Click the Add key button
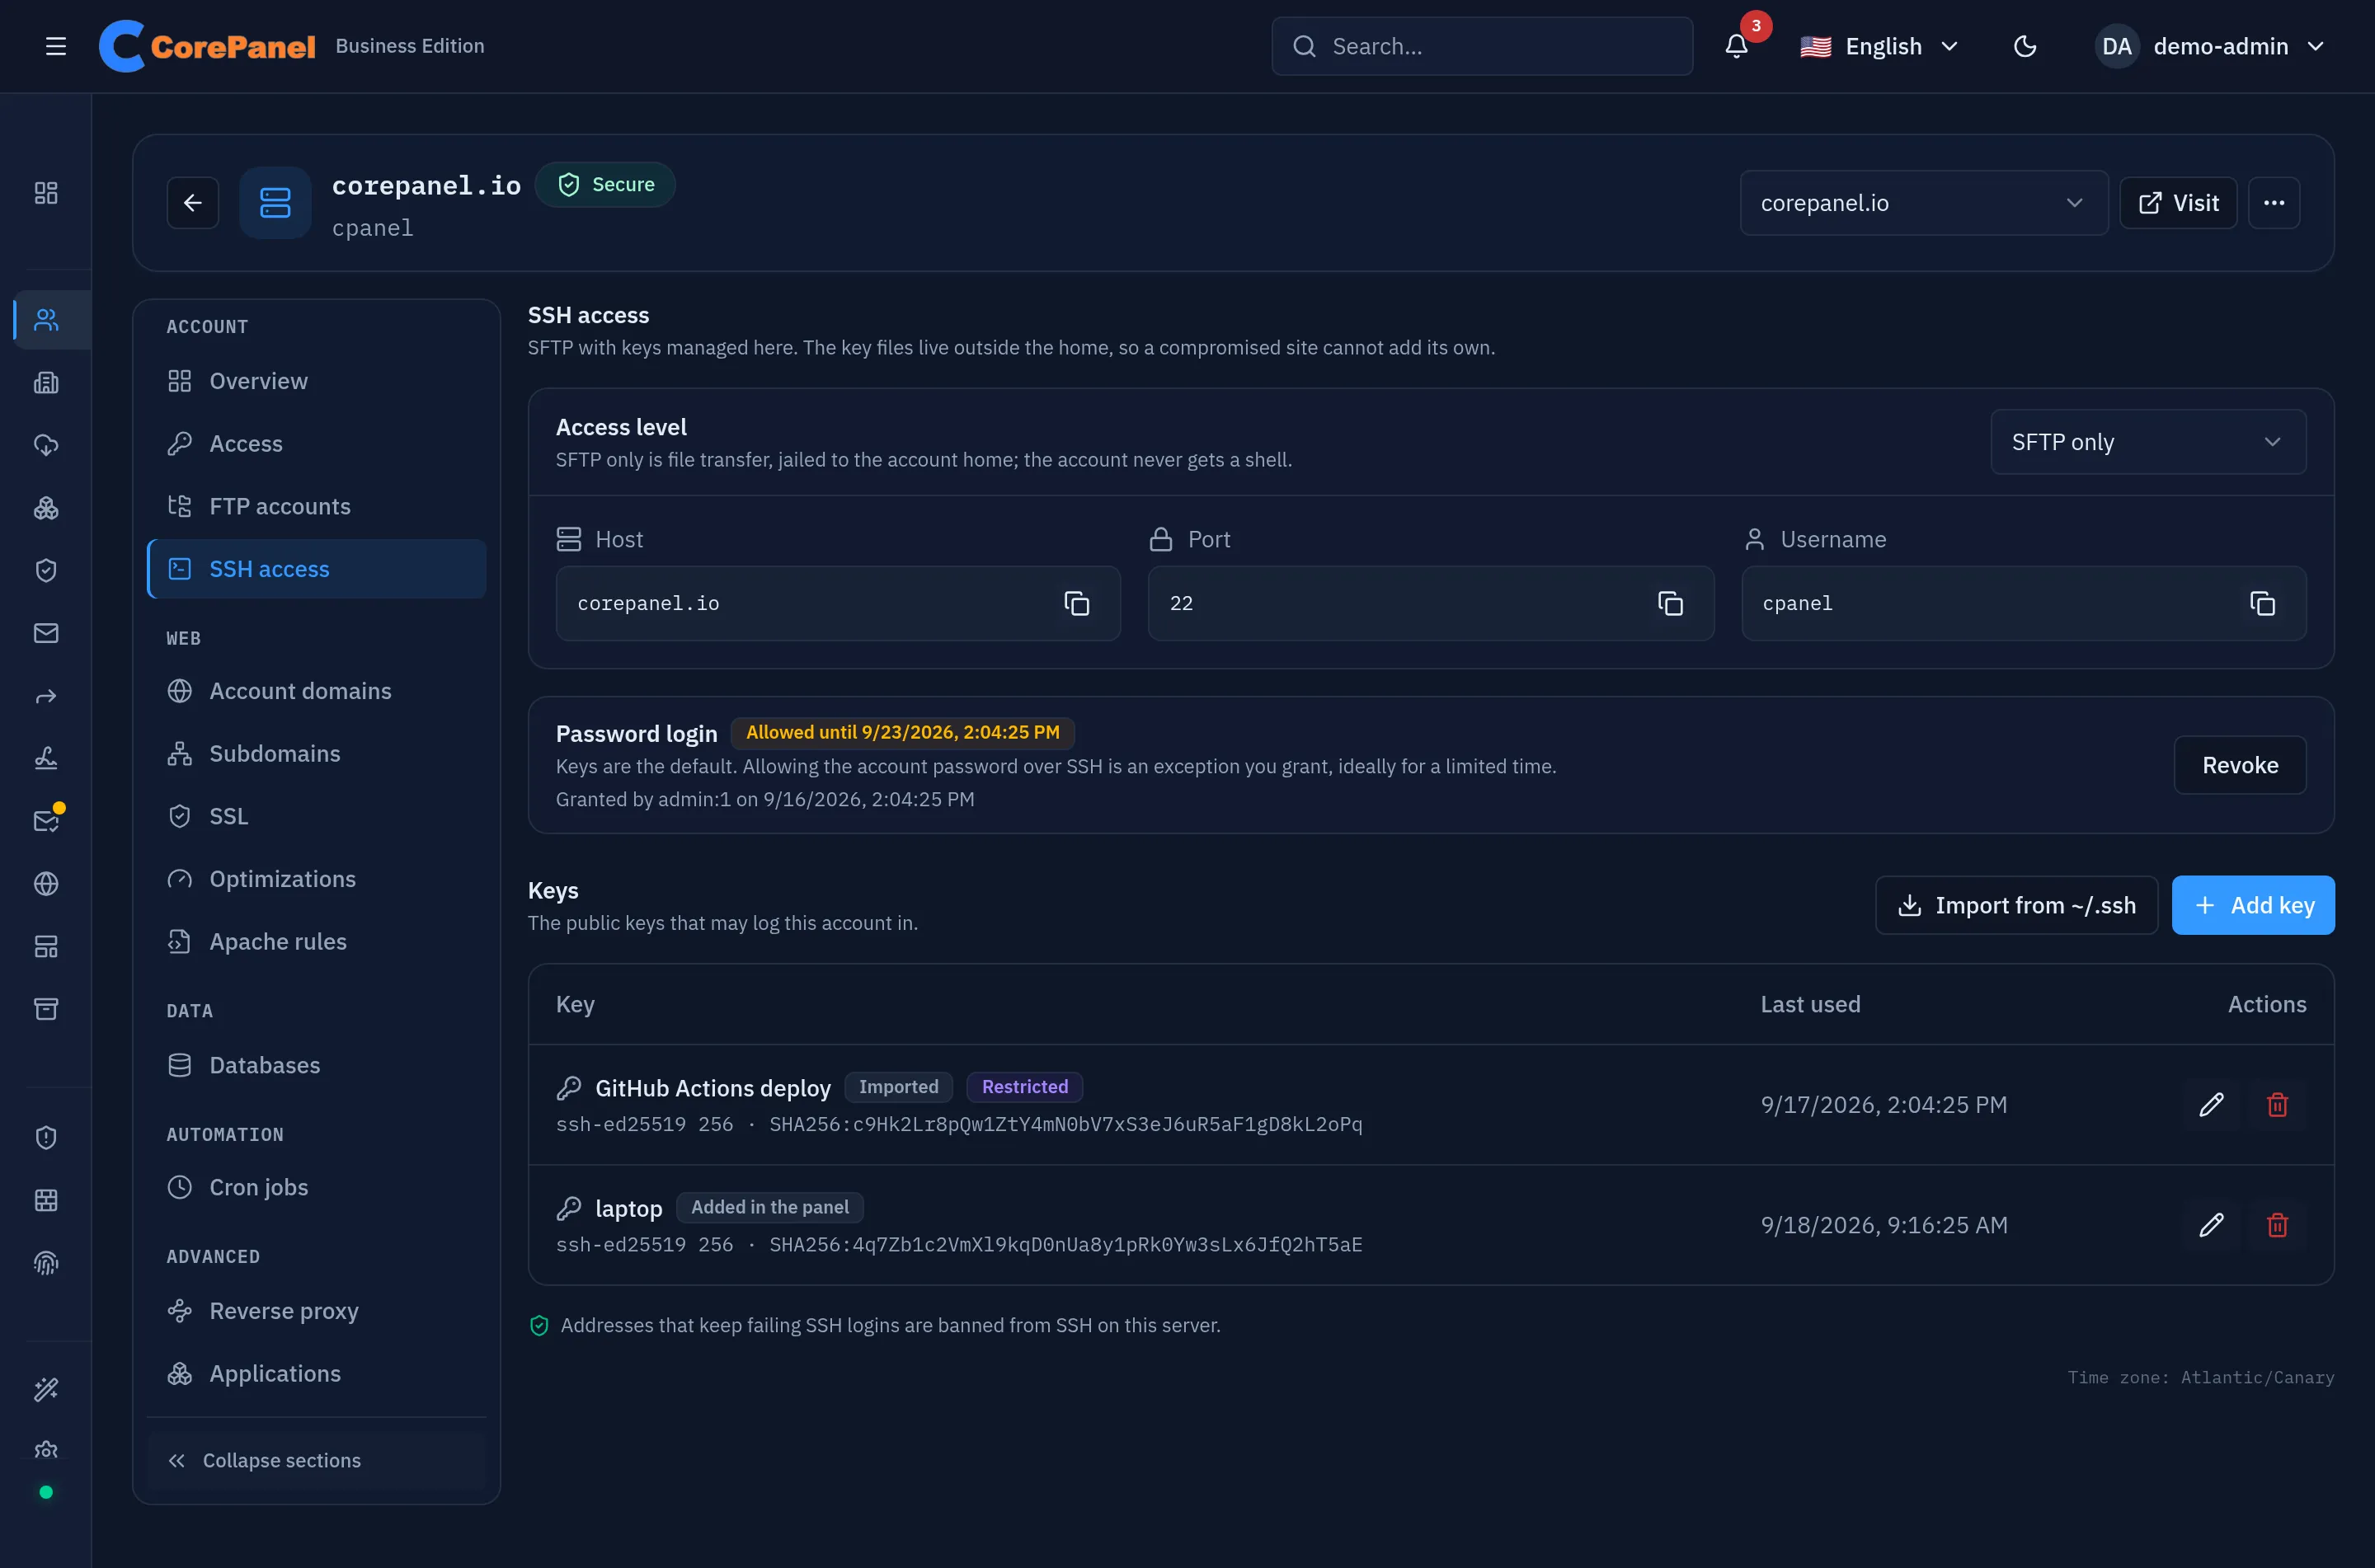This screenshot has width=2375, height=1568. pyautogui.click(x=2253, y=905)
